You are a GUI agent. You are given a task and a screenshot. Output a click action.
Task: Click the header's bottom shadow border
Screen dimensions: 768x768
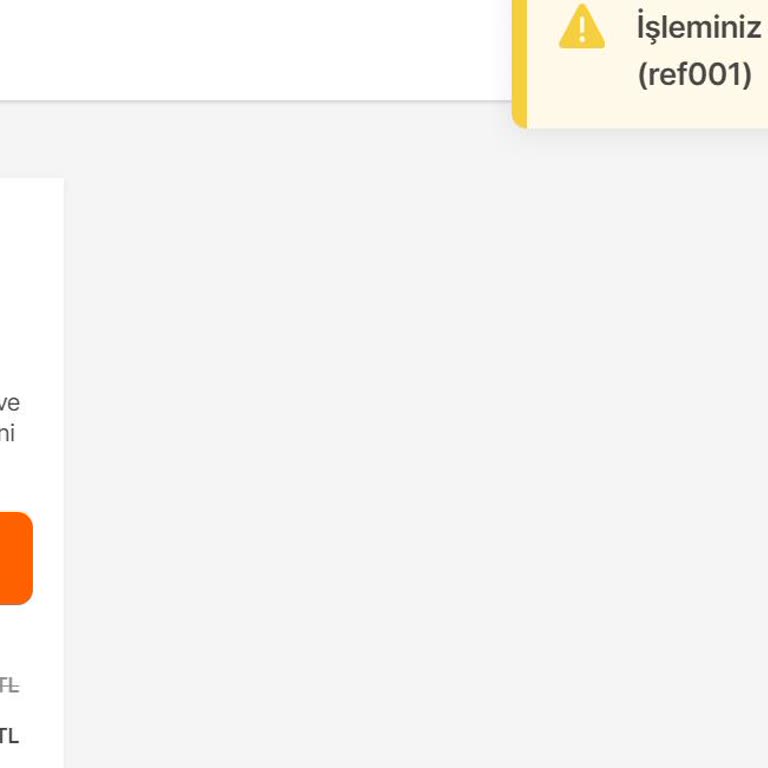coord(250,101)
